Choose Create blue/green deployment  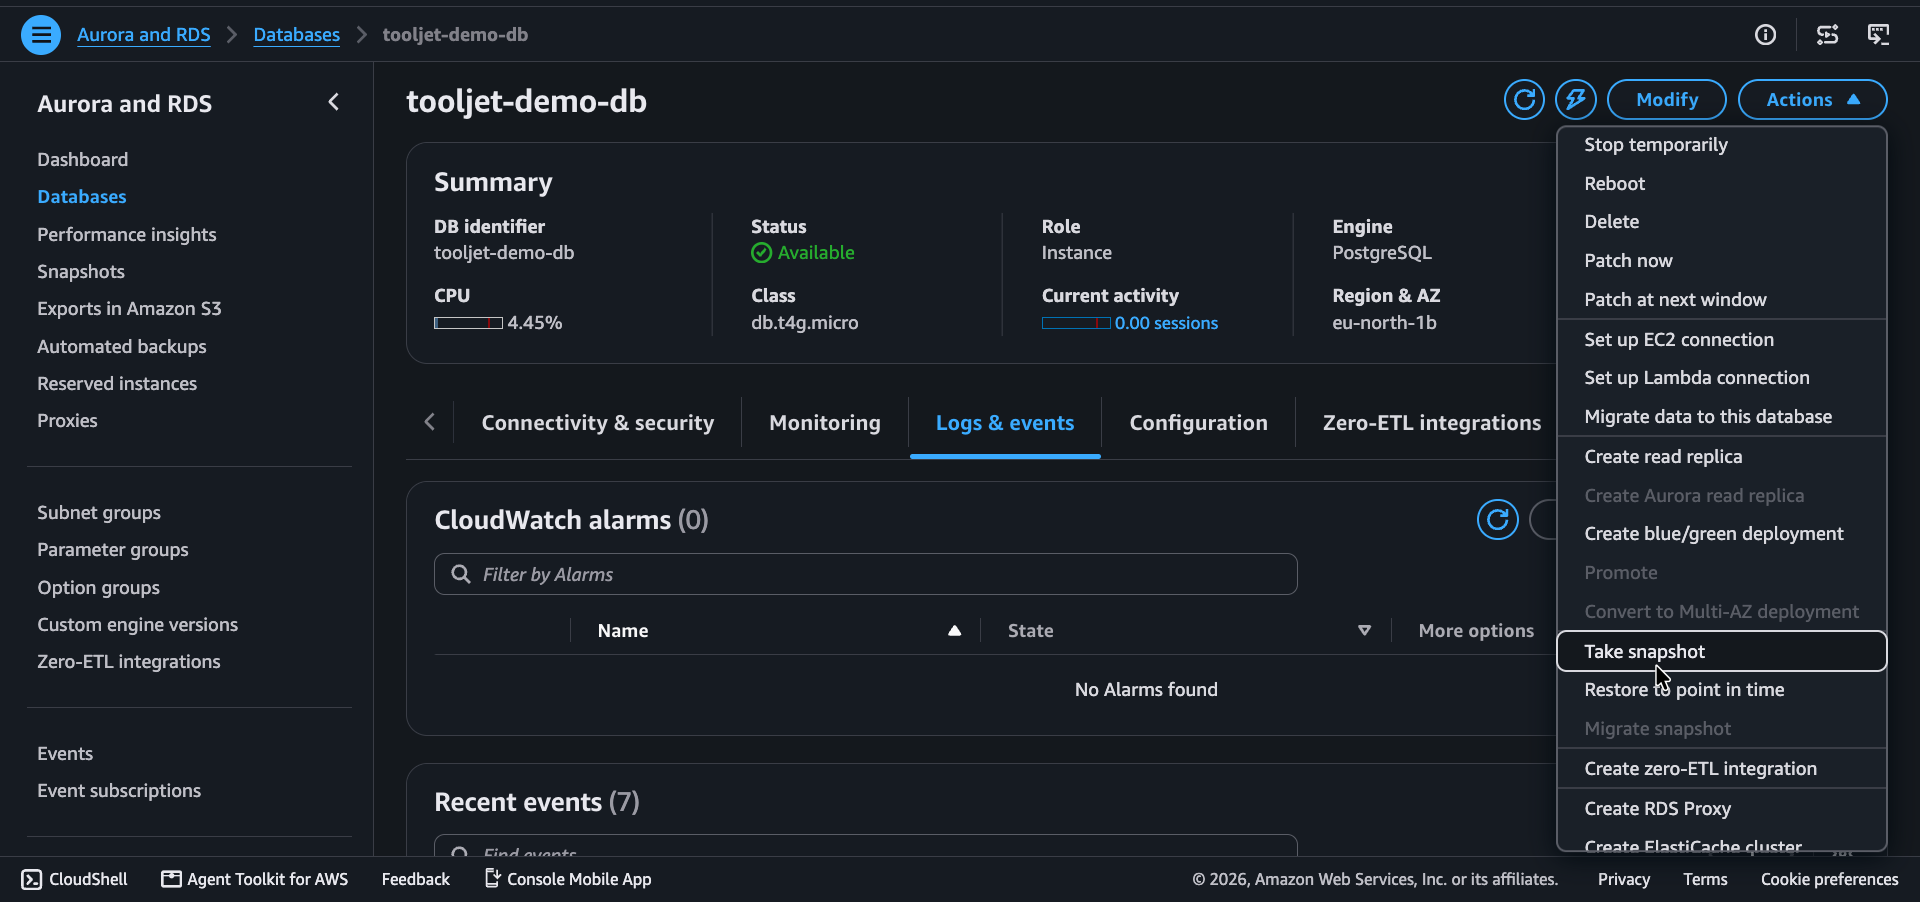pos(1722,534)
